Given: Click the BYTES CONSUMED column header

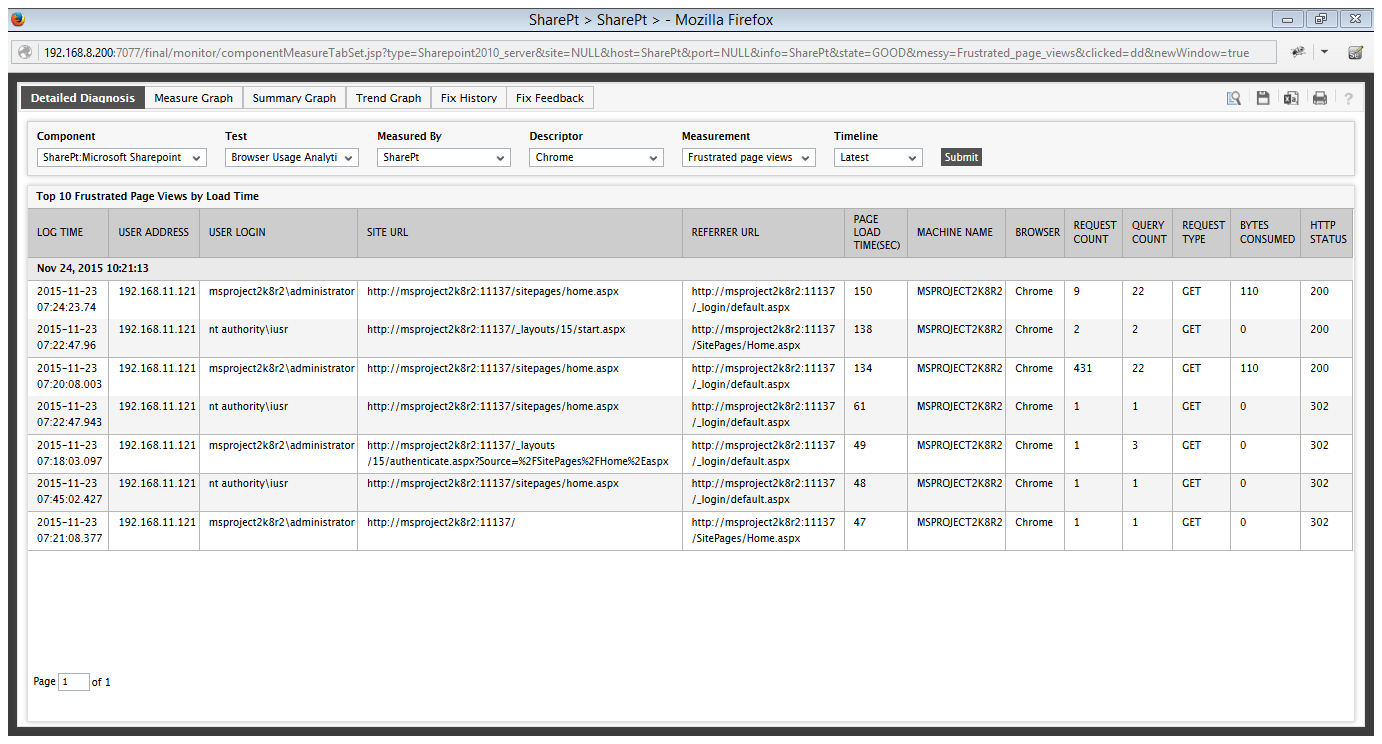Looking at the screenshot, I should [x=1267, y=232].
